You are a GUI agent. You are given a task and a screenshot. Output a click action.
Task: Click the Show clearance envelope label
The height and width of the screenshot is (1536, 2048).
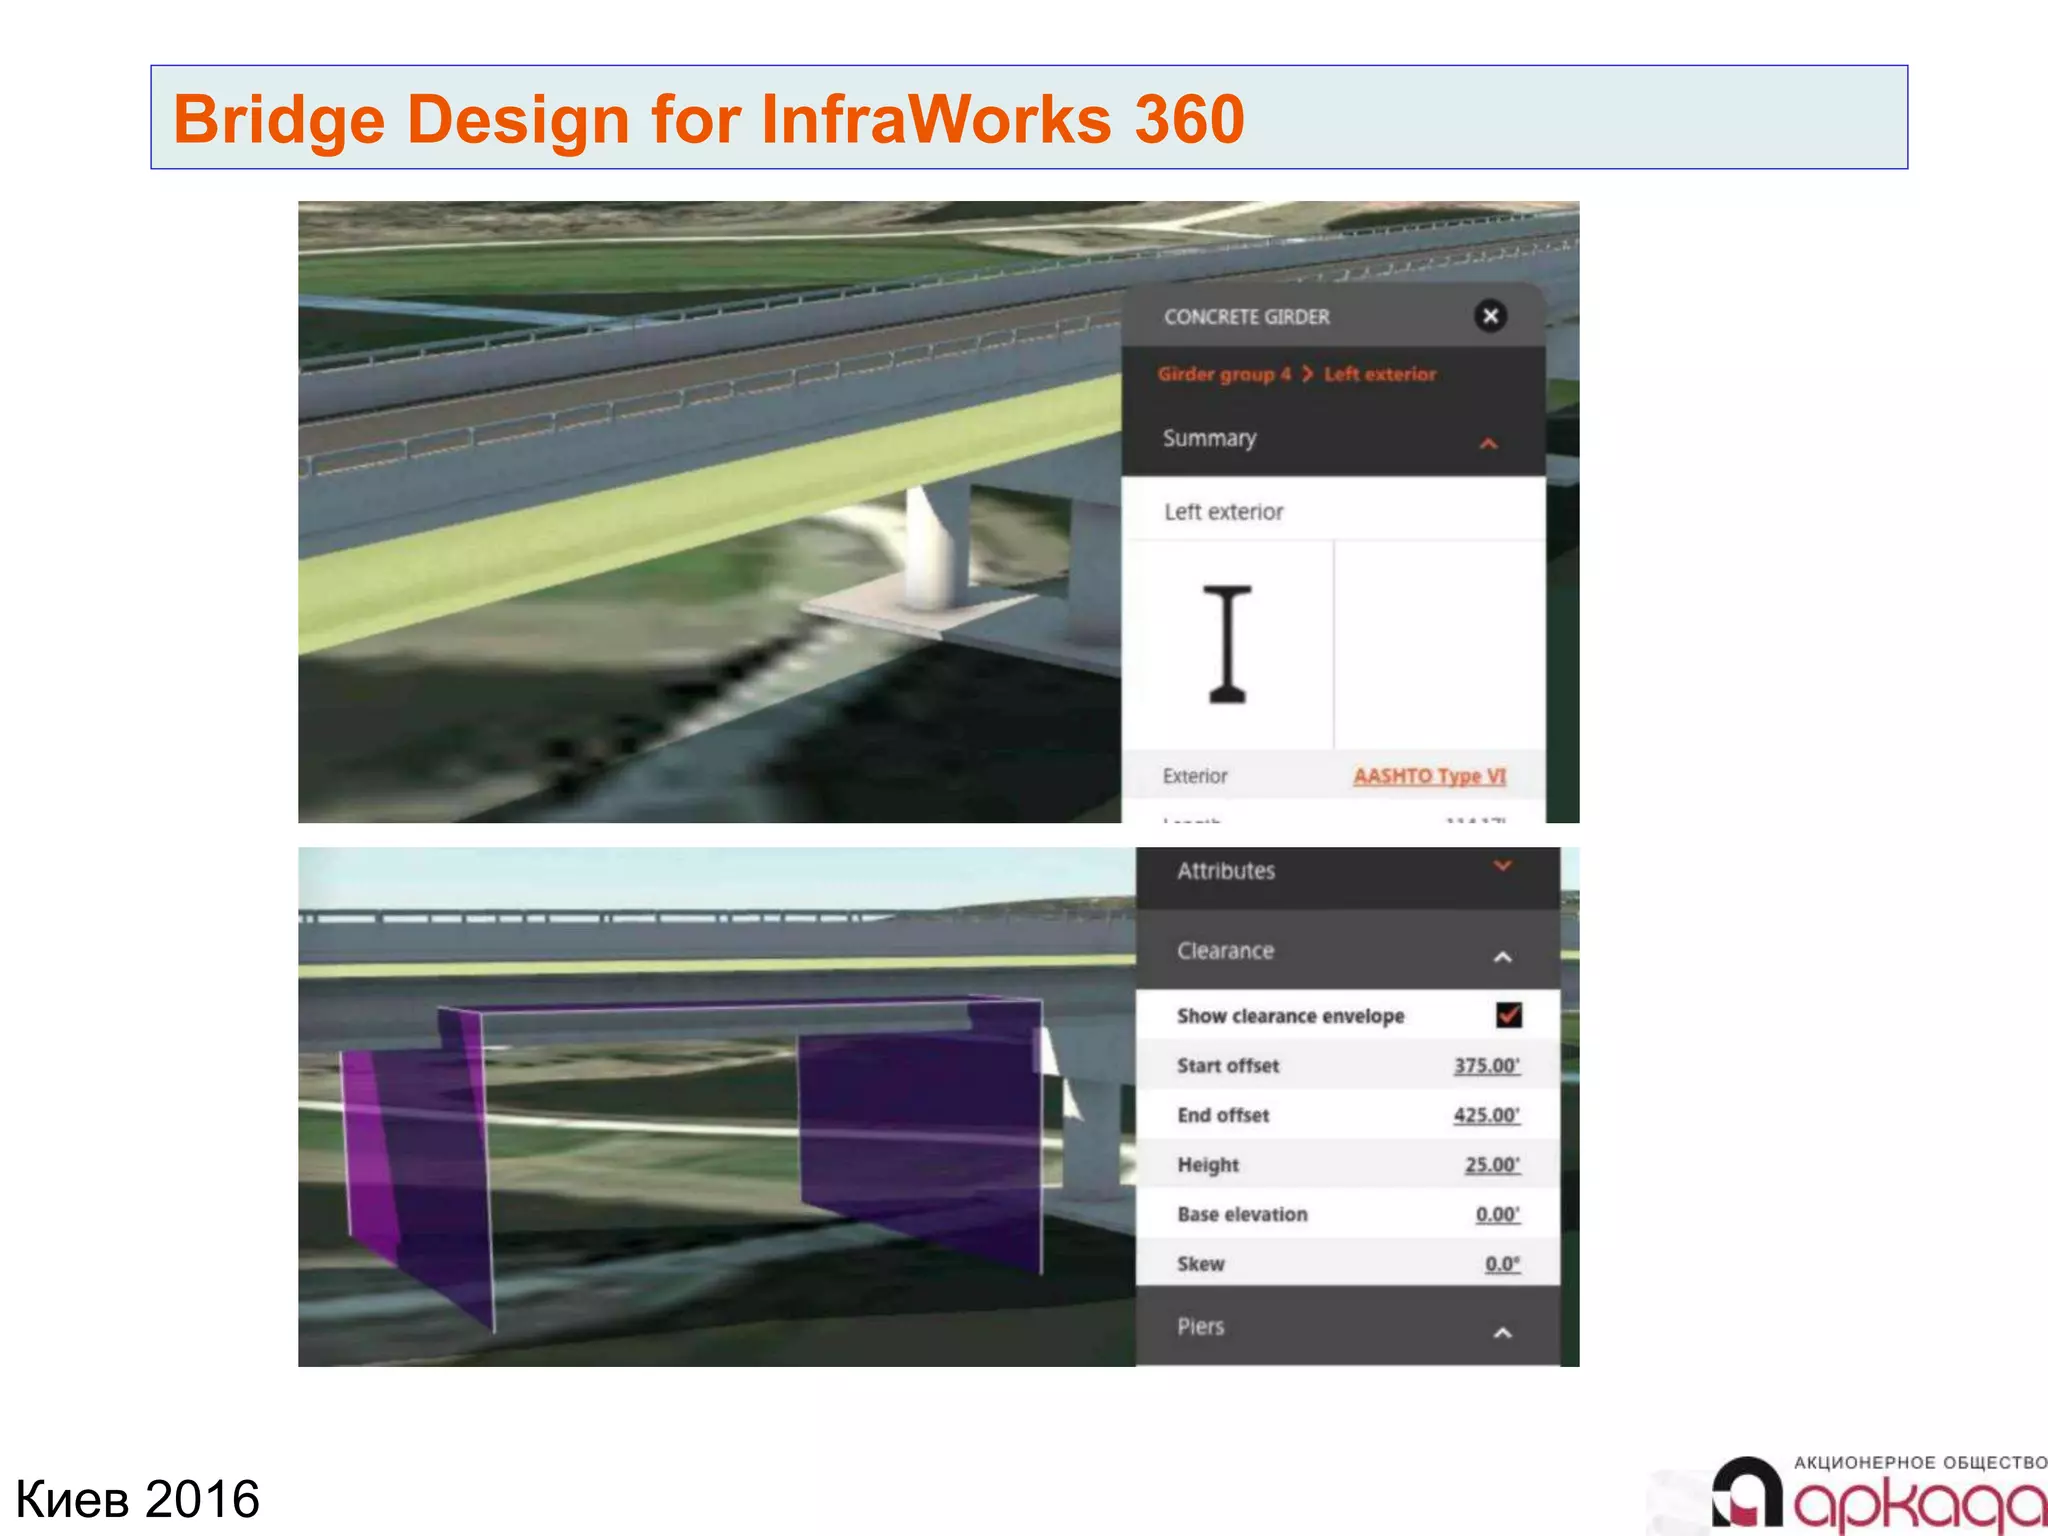coord(1290,1016)
